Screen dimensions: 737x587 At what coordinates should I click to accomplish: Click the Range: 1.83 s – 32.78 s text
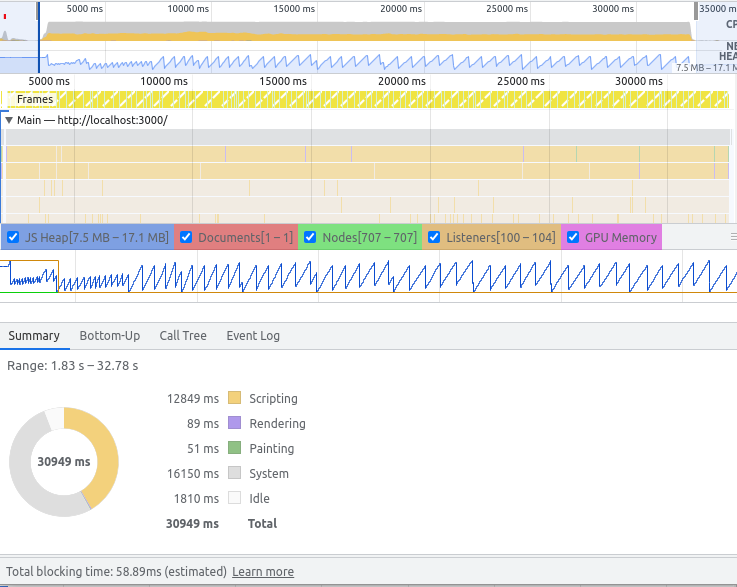pyautogui.click(x=72, y=366)
